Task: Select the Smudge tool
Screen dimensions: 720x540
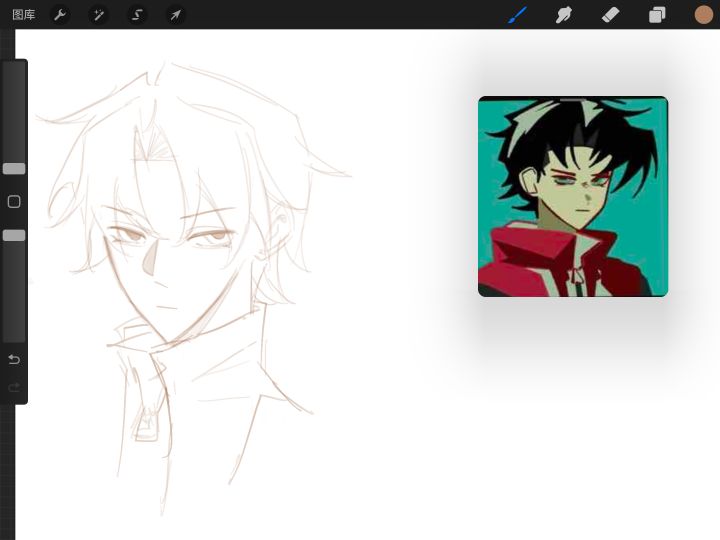Action: click(x=563, y=15)
